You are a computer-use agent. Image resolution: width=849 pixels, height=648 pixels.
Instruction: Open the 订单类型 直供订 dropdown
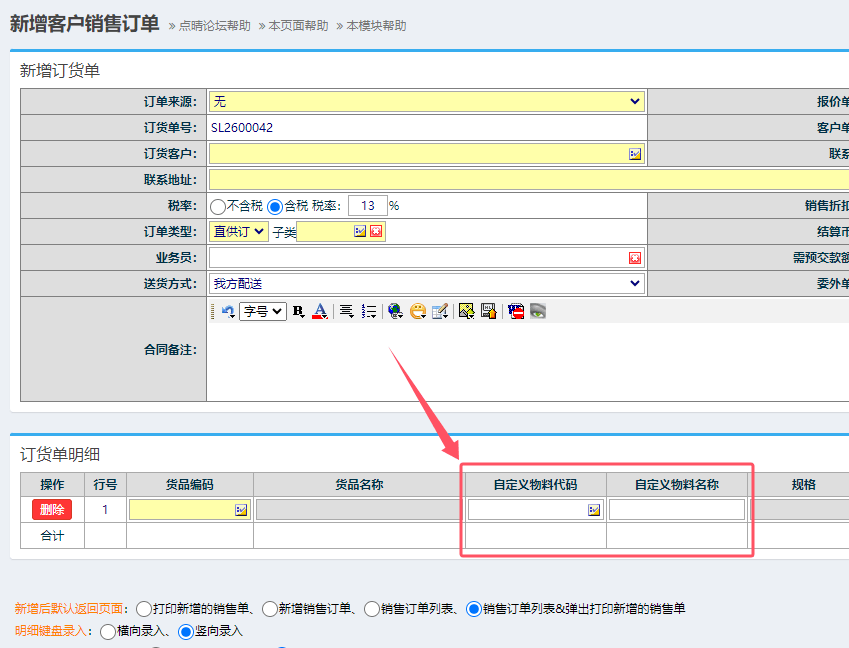239,231
